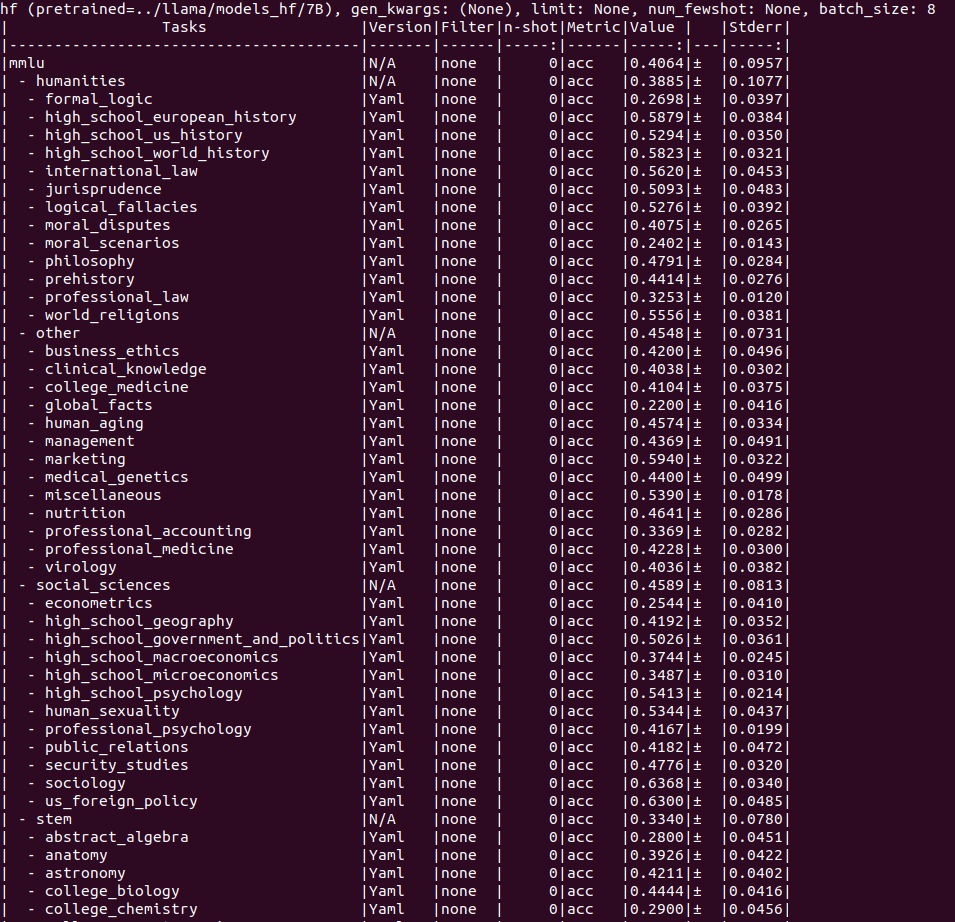Click 'global_facts' task name
This screenshot has height=922, width=955.
pos(99,406)
